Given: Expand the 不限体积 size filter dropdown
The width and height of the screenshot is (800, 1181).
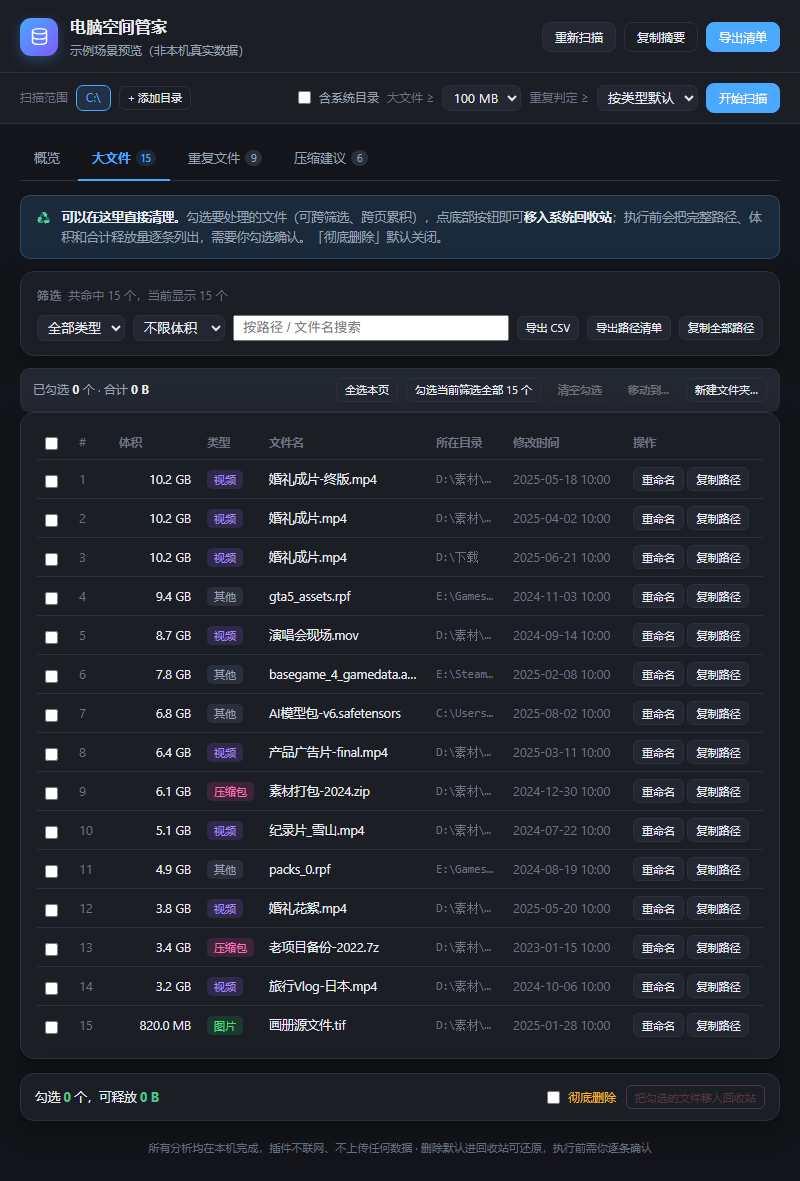Looking at the screenshot, I should pos(179,328).
